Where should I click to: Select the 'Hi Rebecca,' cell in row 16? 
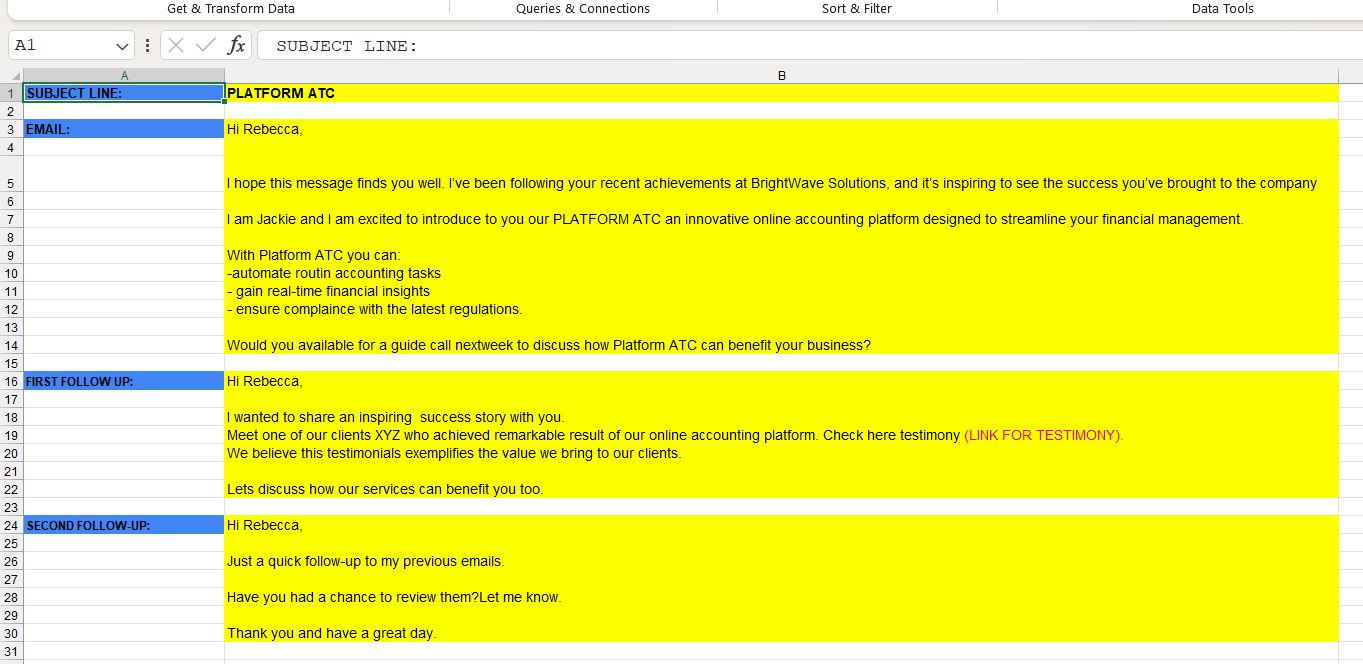(782, 381)
